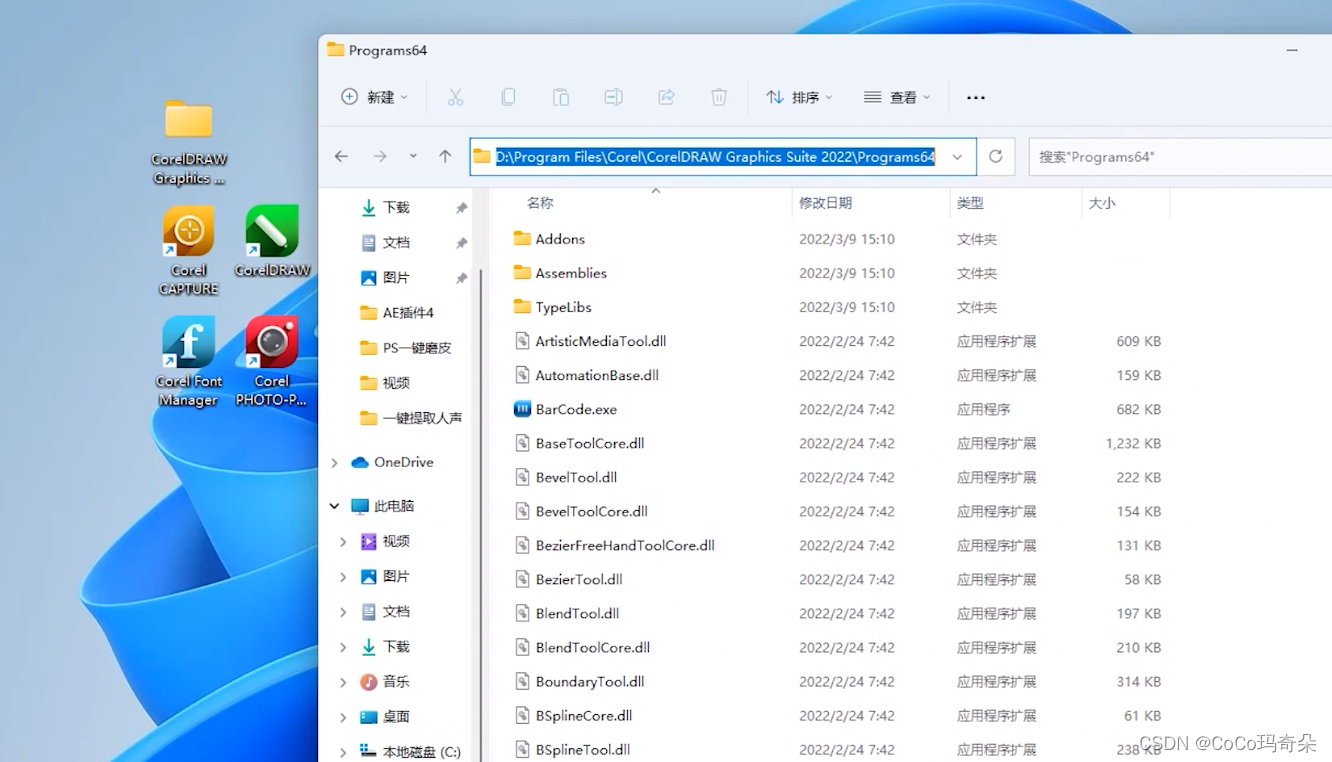Screen dimensions: 1332x762
Task: Open quick access 下载 folder
Action: (397, 207)
